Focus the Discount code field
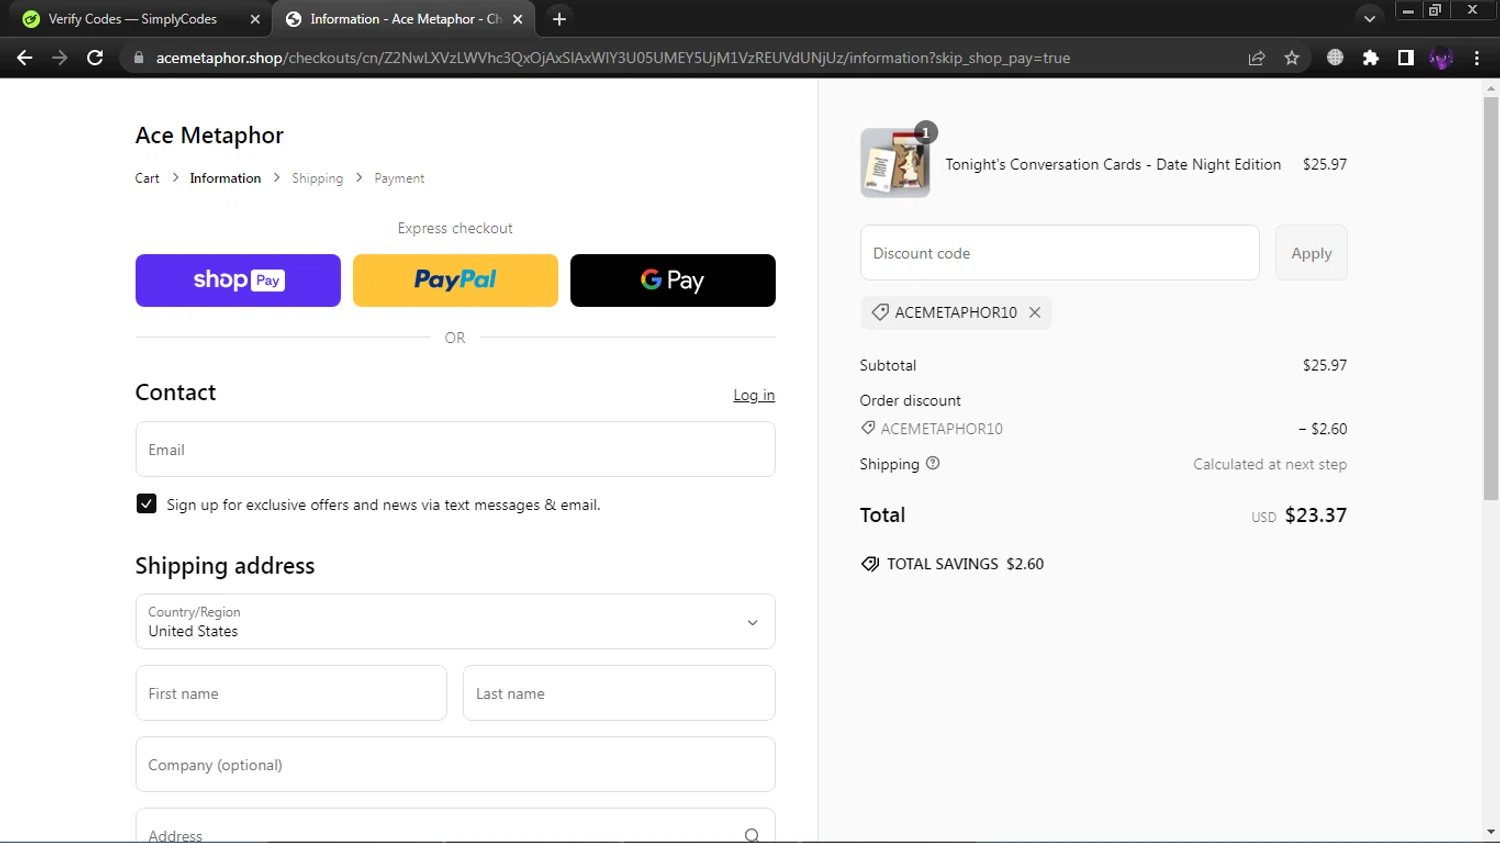This screenshot has width=1500, height=843. point(1059,253)
